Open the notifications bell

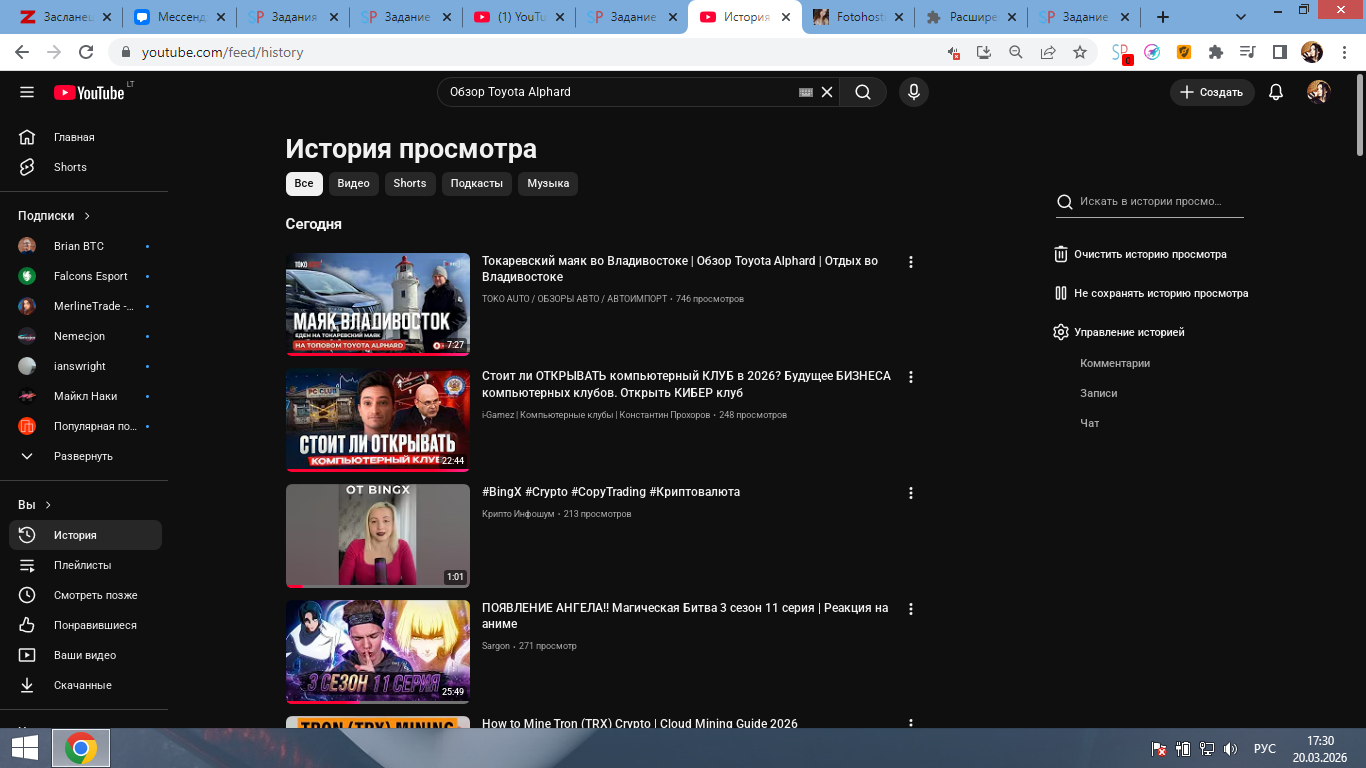[x=1276, y=92]
